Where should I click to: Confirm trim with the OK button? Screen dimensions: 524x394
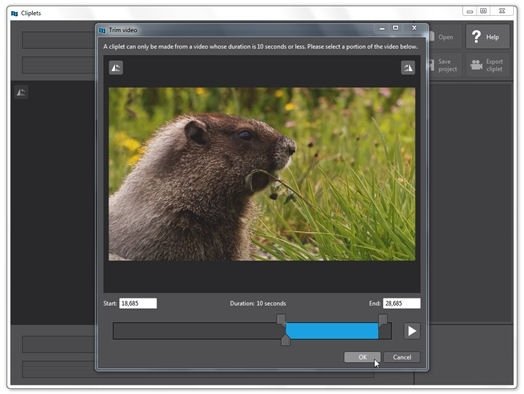(362, 357)
